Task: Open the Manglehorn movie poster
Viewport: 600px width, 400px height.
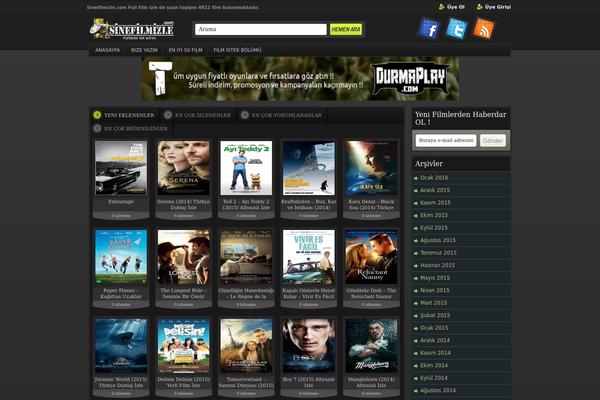Action: coord(371,346)
